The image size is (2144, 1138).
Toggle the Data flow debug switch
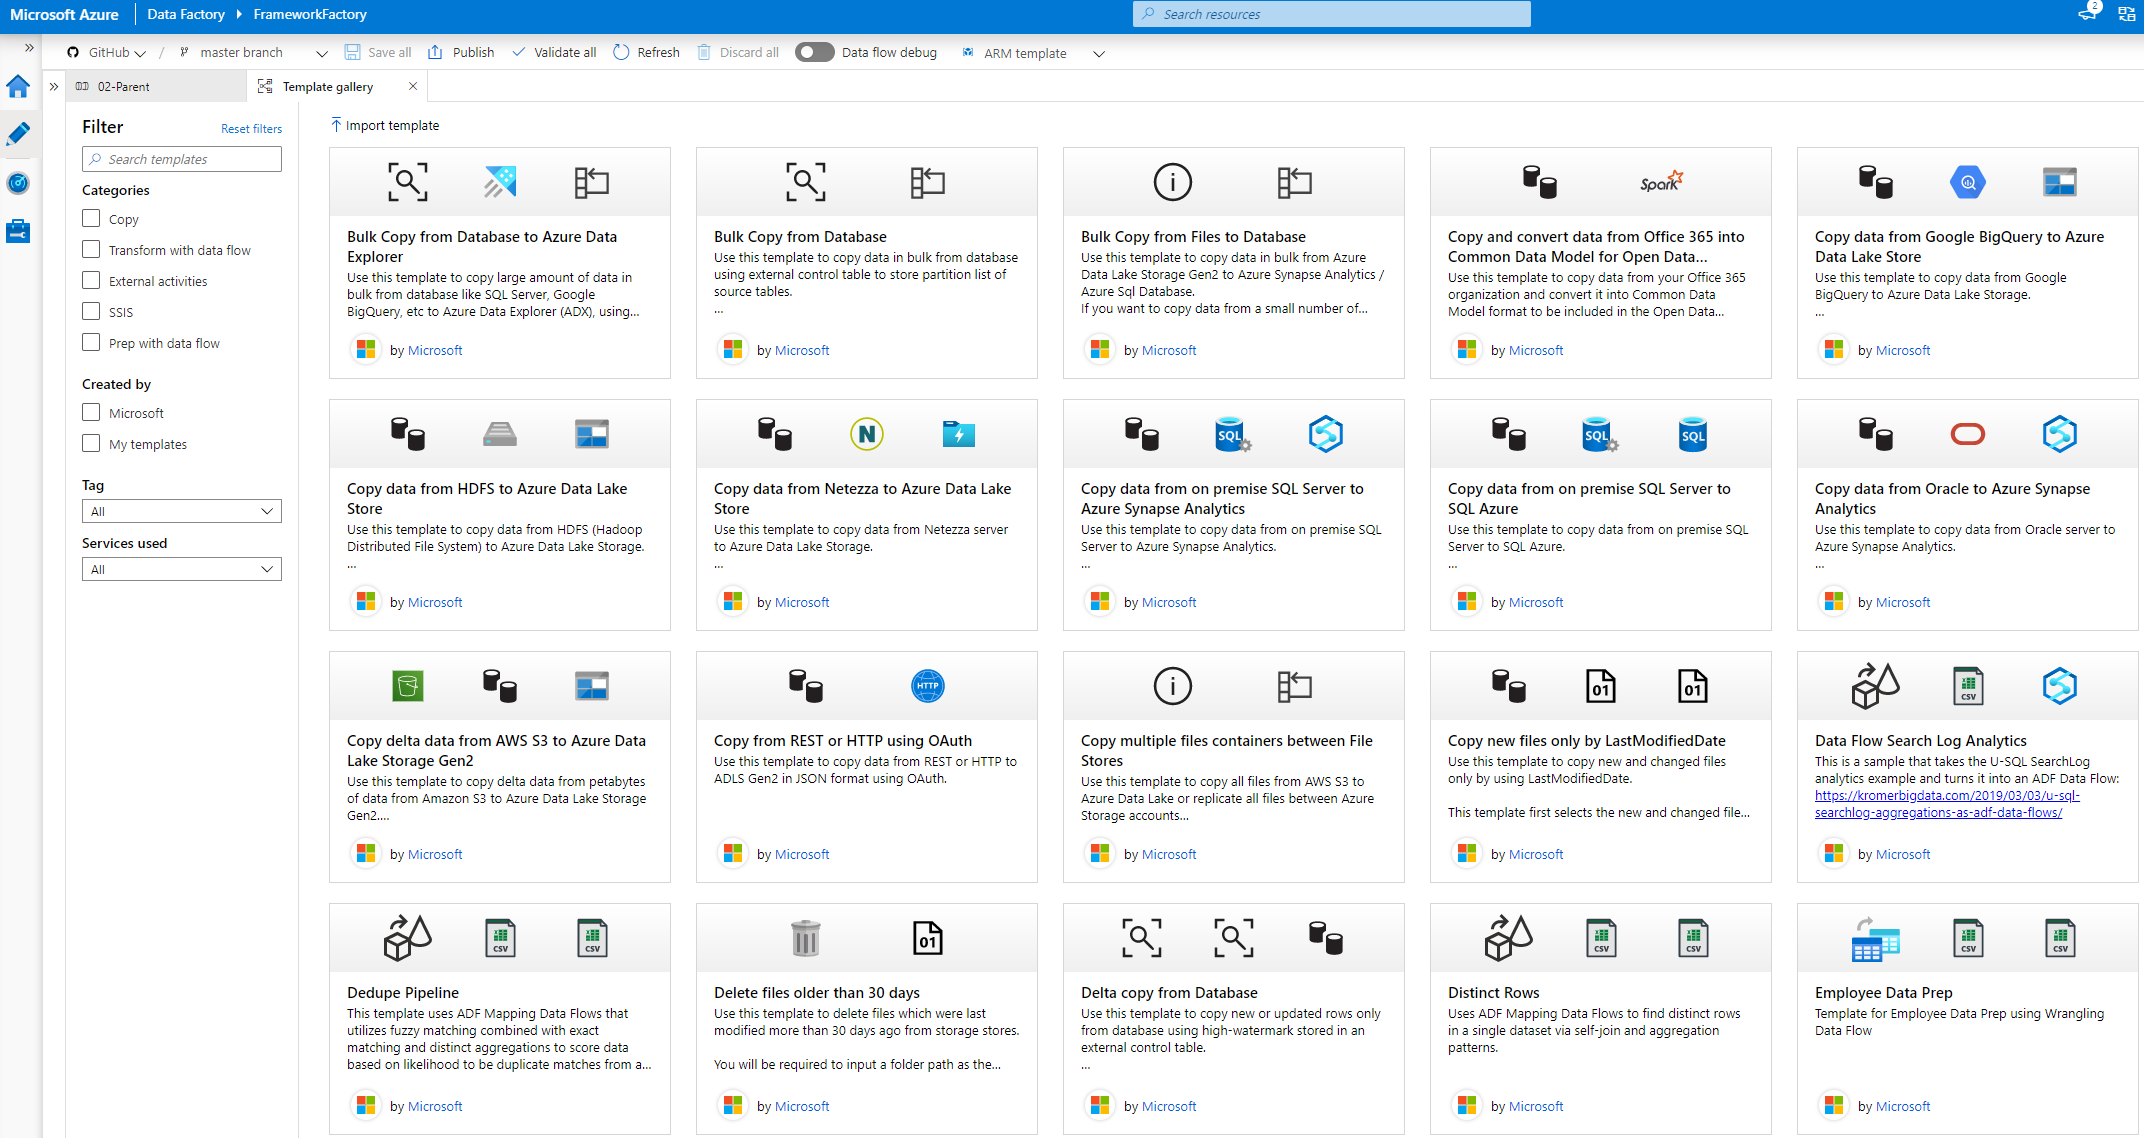pyautogui.click(x=814, y=53)
